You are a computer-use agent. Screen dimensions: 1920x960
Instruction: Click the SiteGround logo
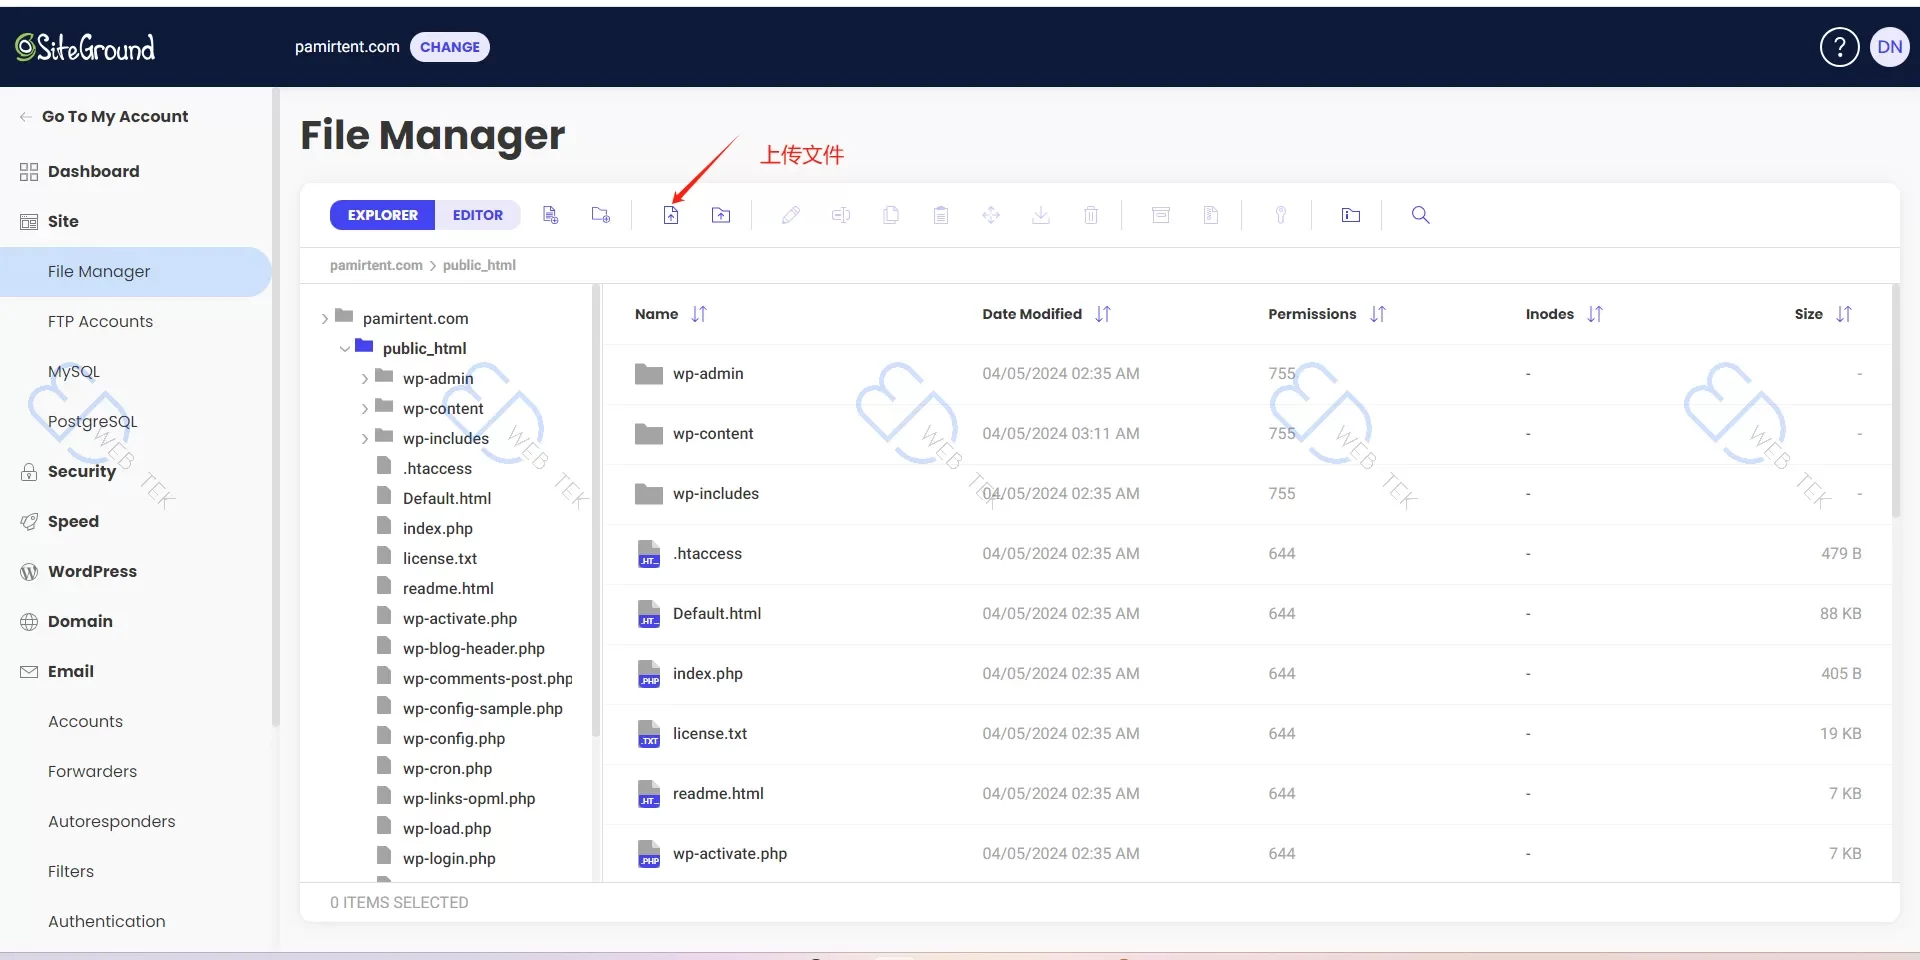(85, 47)
